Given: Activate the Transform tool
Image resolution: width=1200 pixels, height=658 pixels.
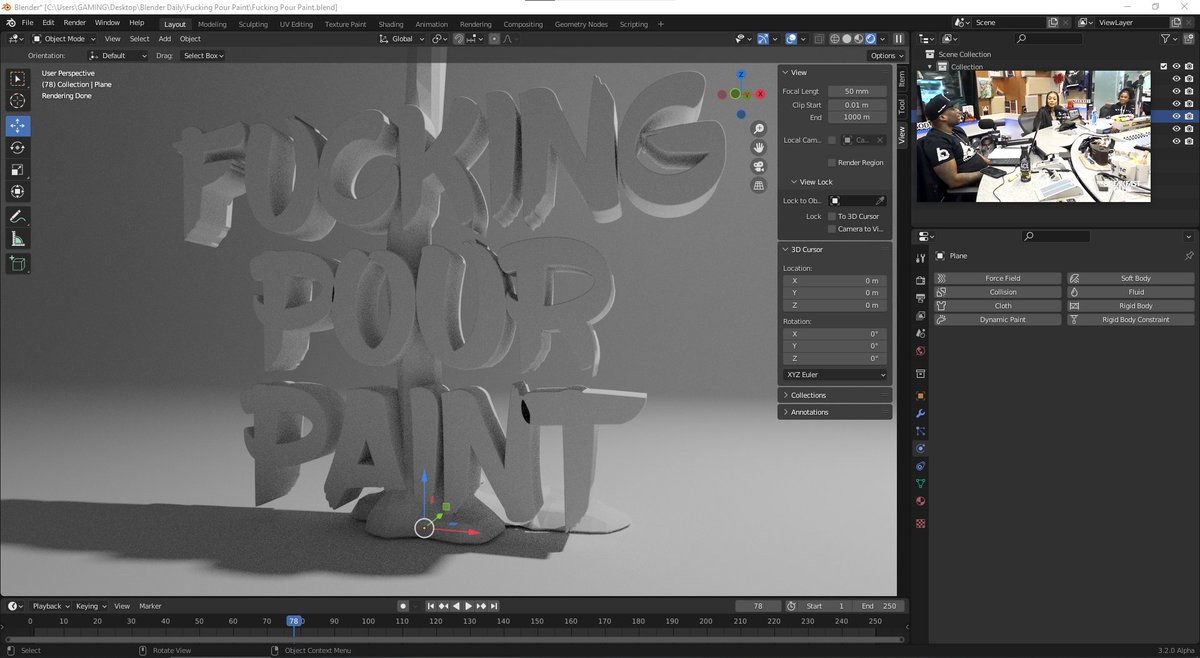Looking at the screenshot, I should pos(18,191).
